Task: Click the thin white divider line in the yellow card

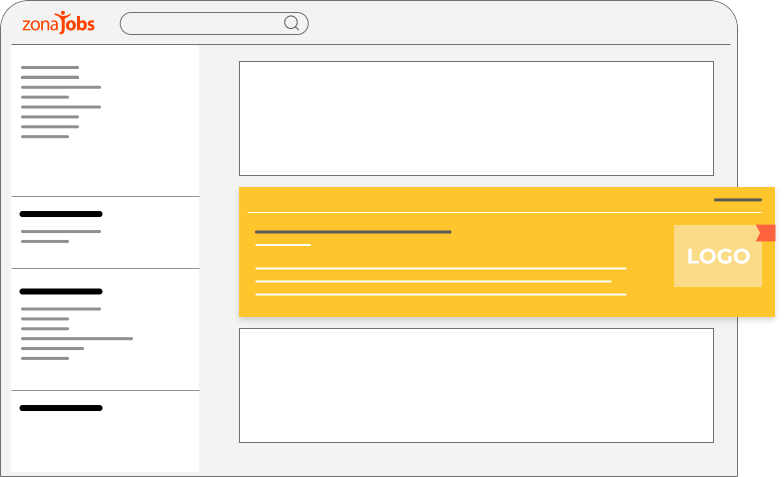Action: (x=504, y=212)
